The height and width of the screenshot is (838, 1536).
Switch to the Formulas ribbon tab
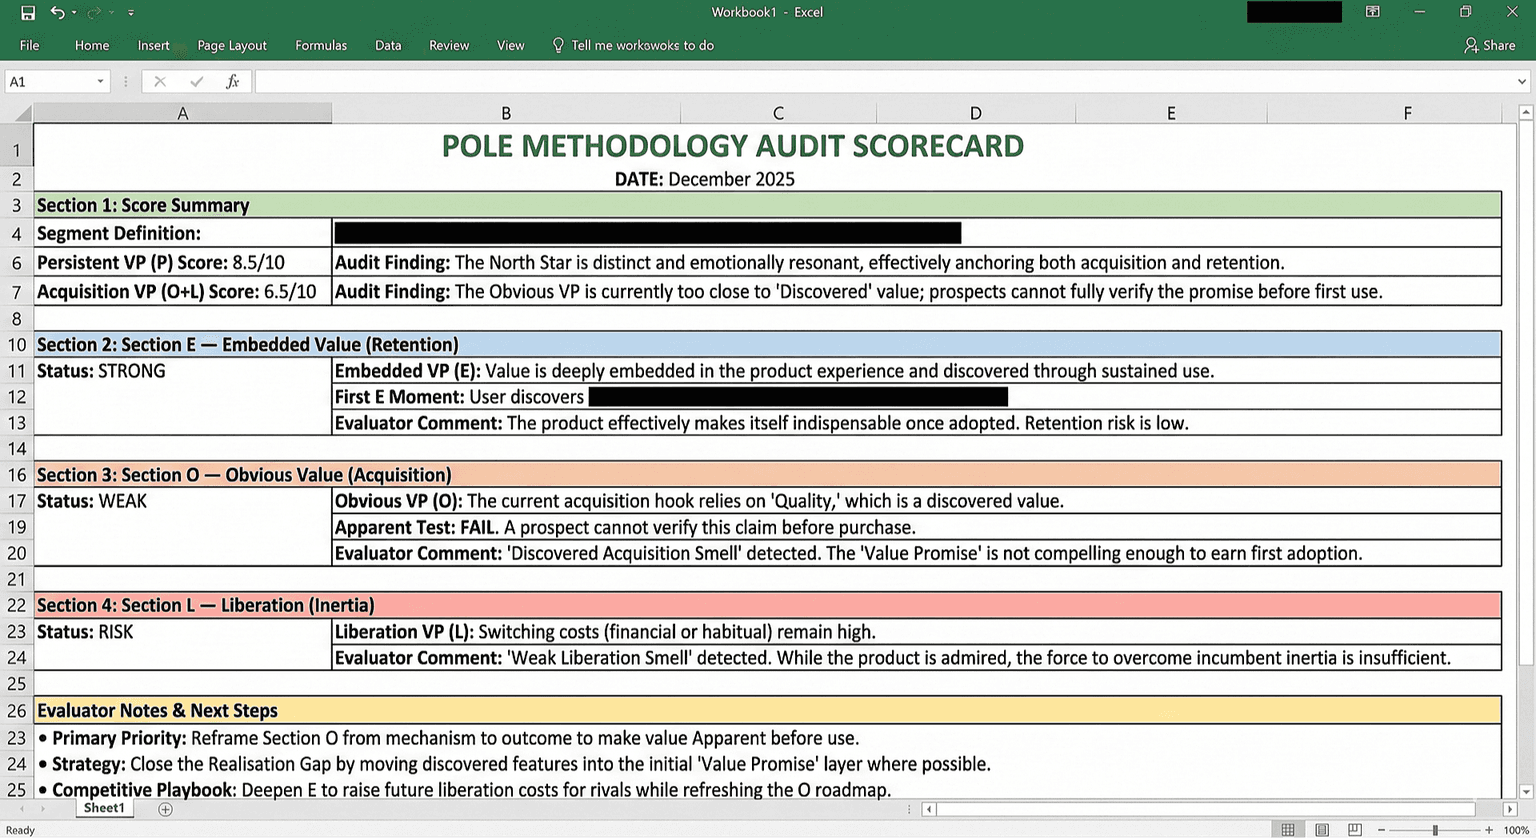pyautogui.click(x=321, y=45)
